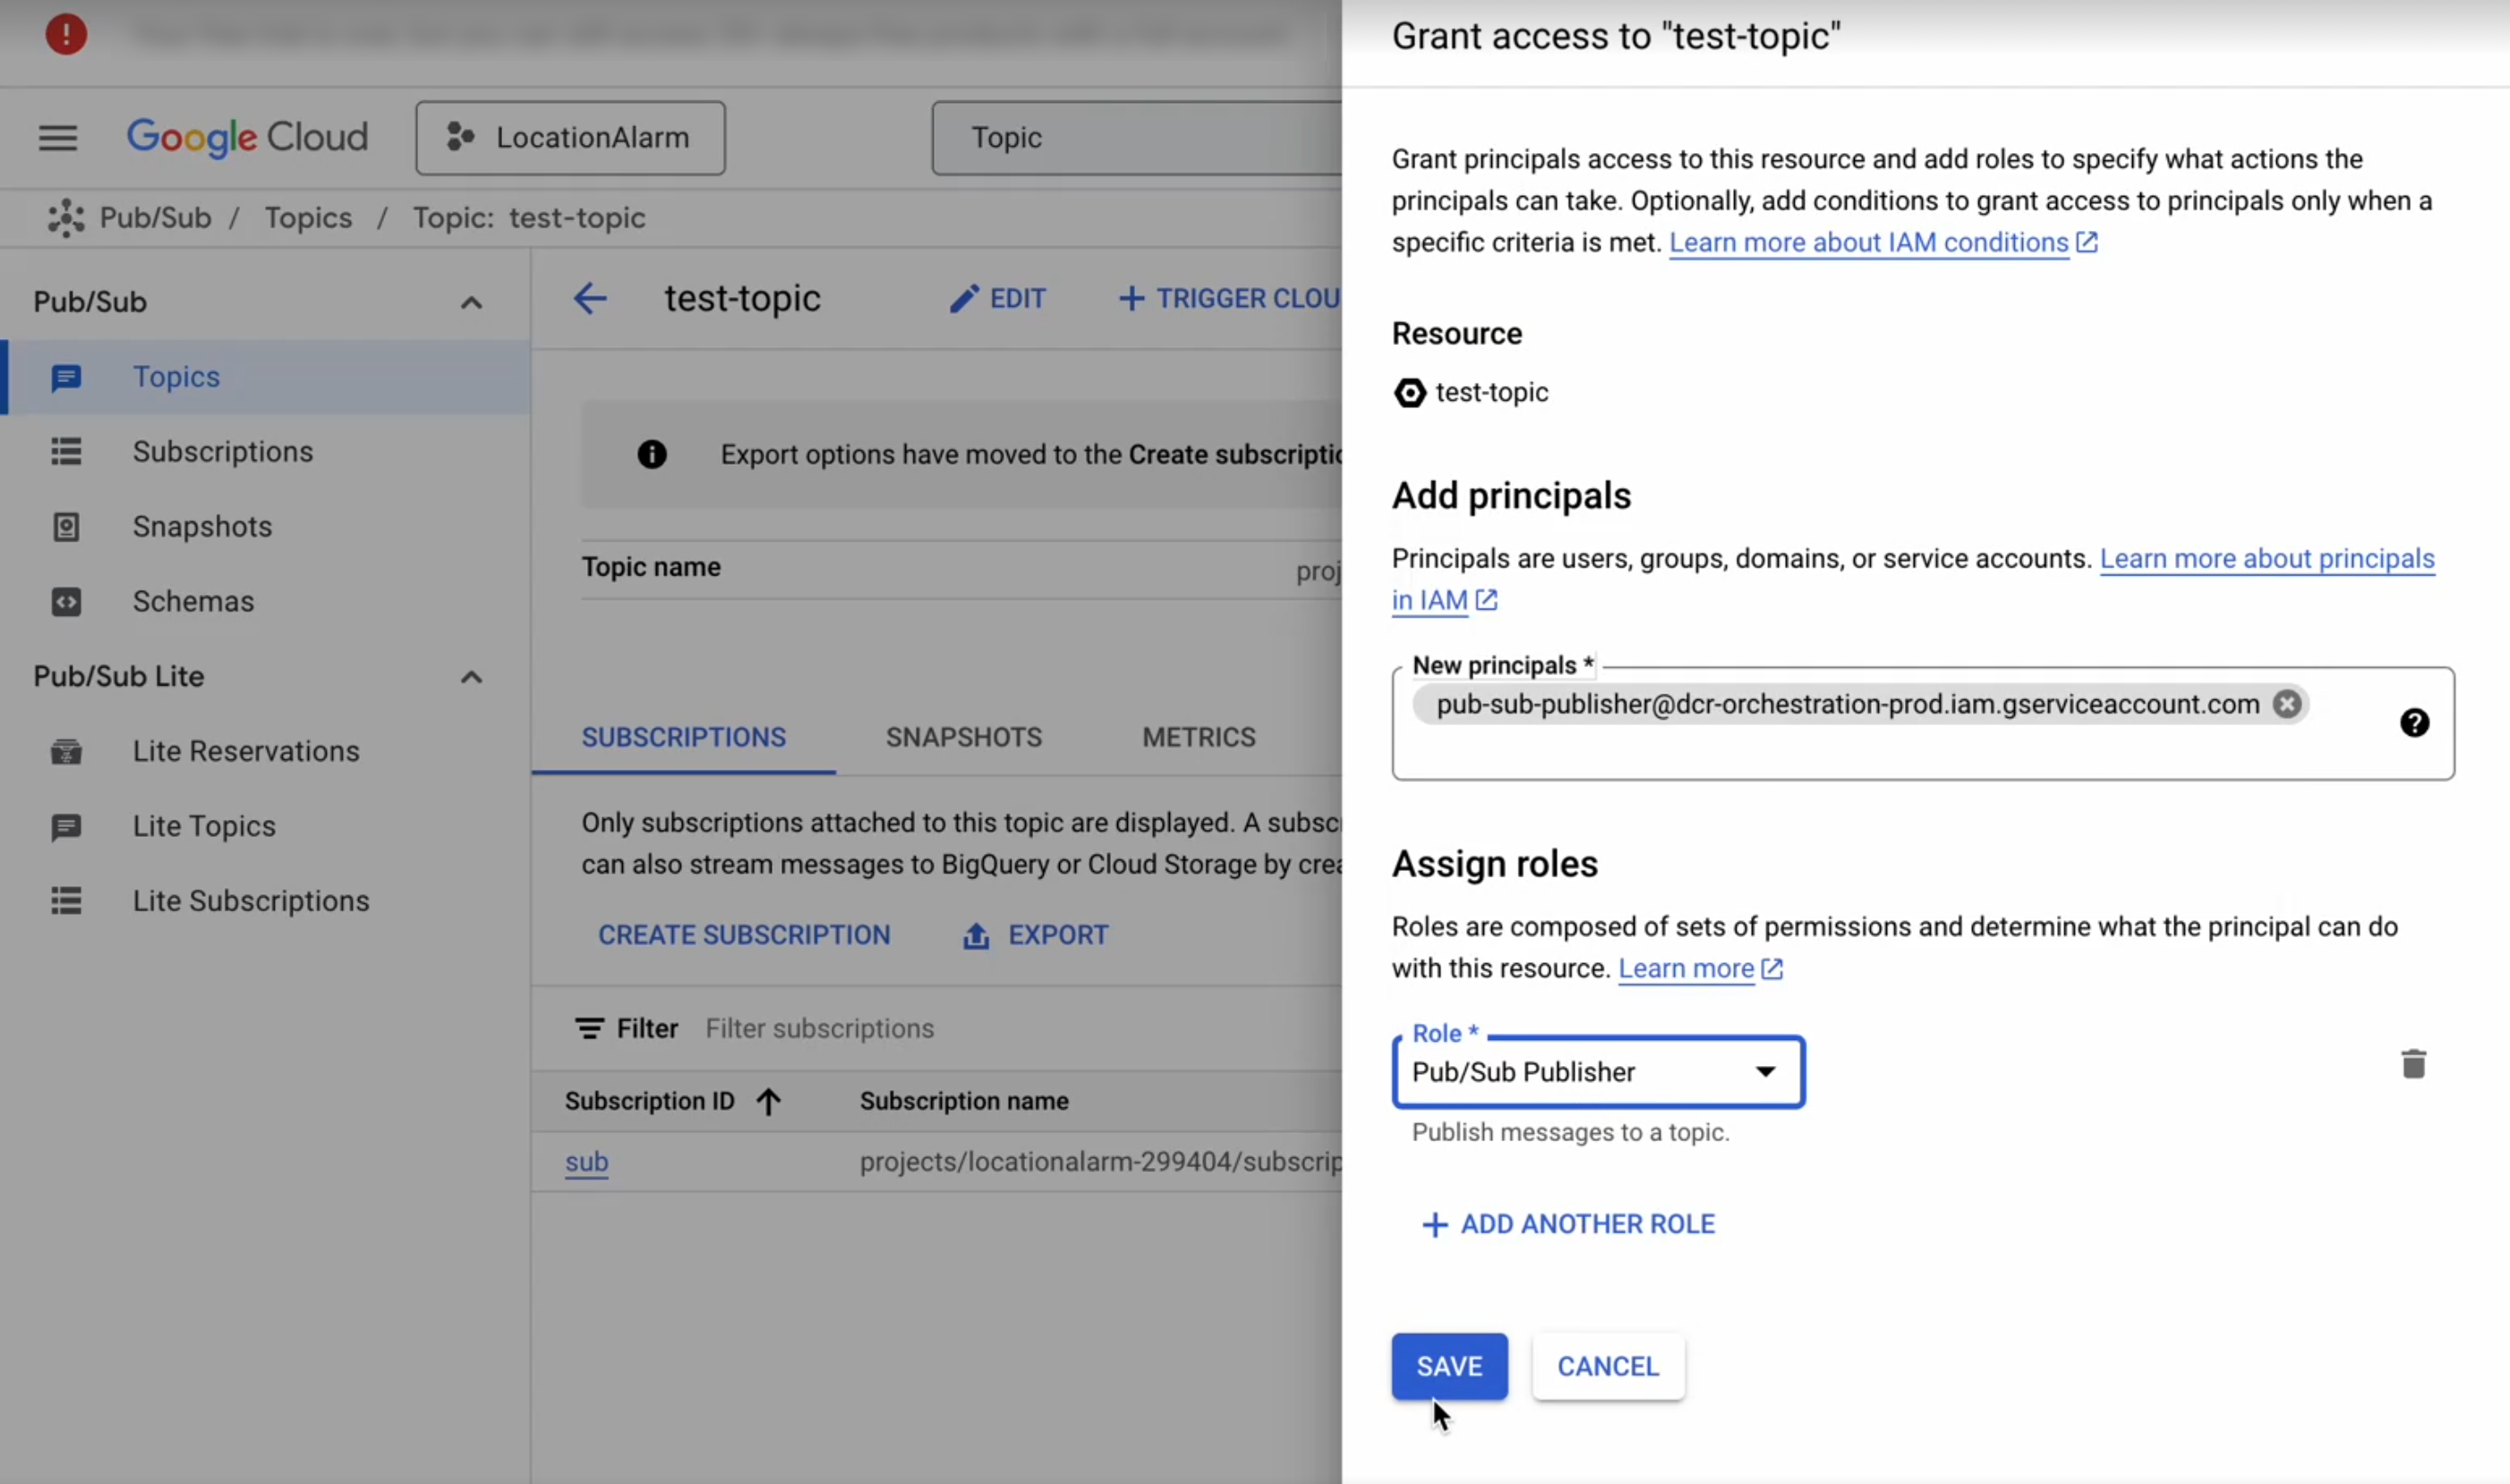Screen dimensions: 2510x1484
Task: Open the LocationAlarm project selector
Action: coord(570,137)
